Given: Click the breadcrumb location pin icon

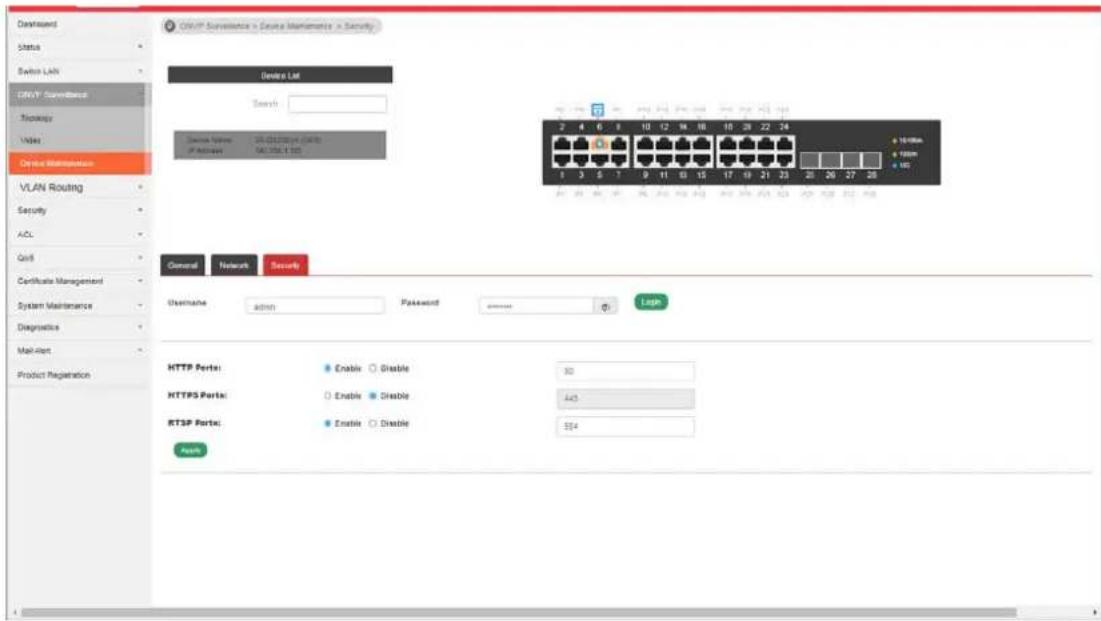Looking at the screenshot, I should [170, 26].
